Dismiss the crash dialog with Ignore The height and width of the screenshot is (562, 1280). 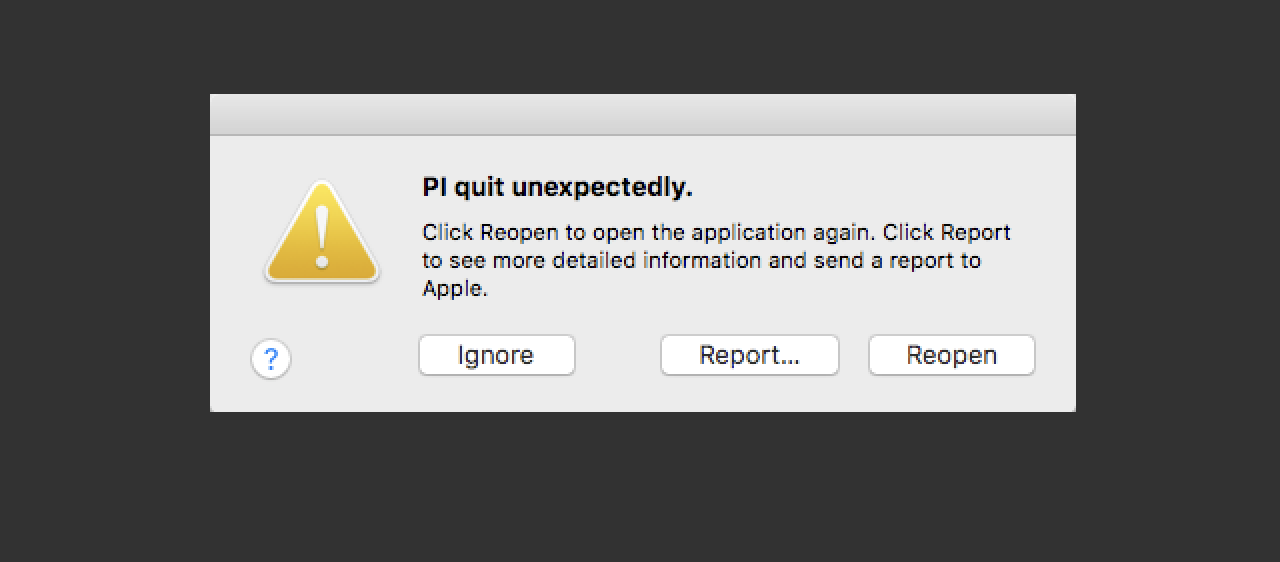[x=496, y=355]
